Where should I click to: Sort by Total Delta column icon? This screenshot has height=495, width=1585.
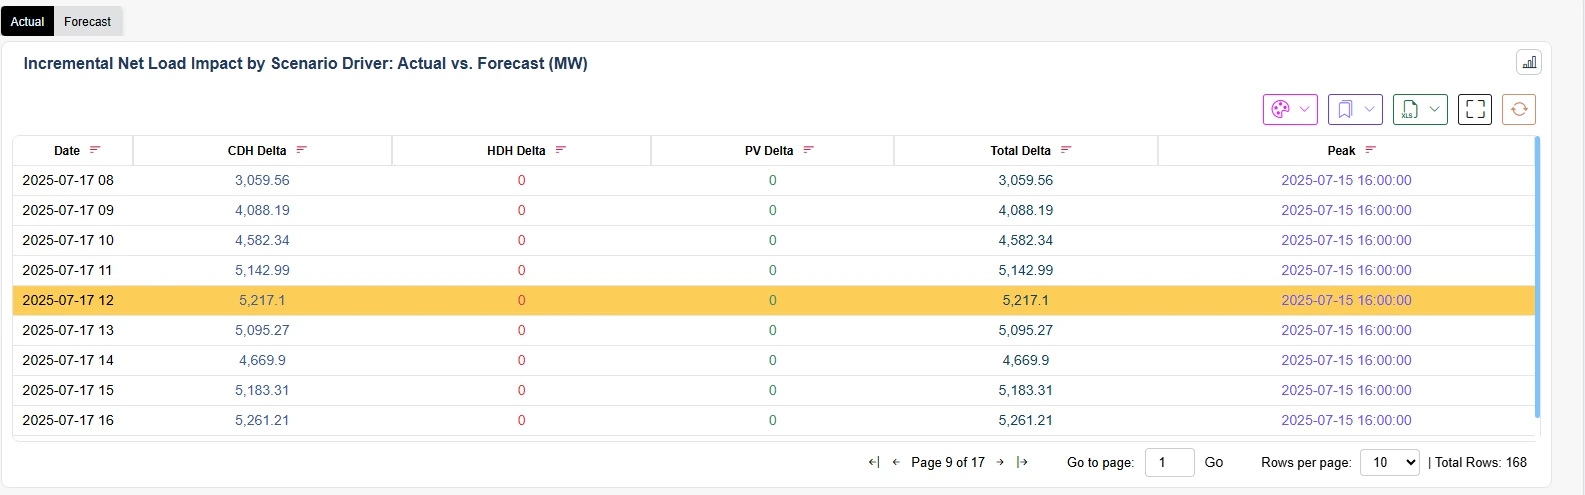[1066, 150]
